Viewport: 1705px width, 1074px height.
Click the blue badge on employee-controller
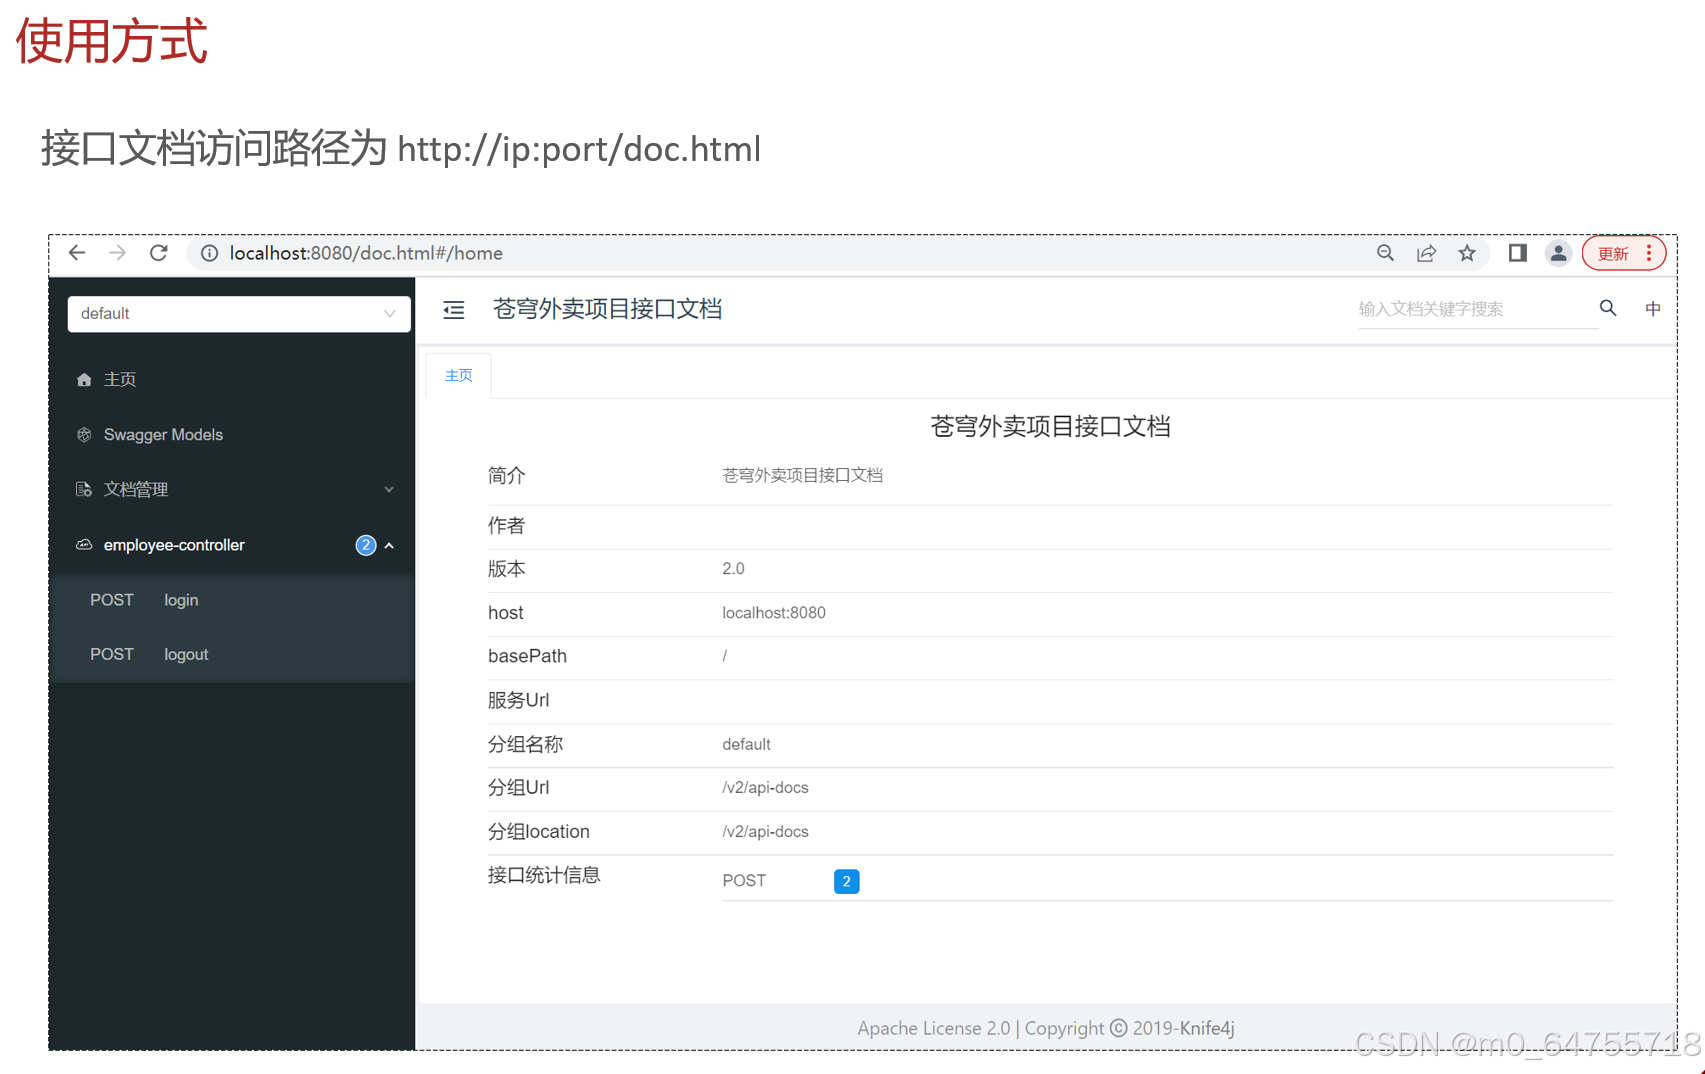click(366, 545)
